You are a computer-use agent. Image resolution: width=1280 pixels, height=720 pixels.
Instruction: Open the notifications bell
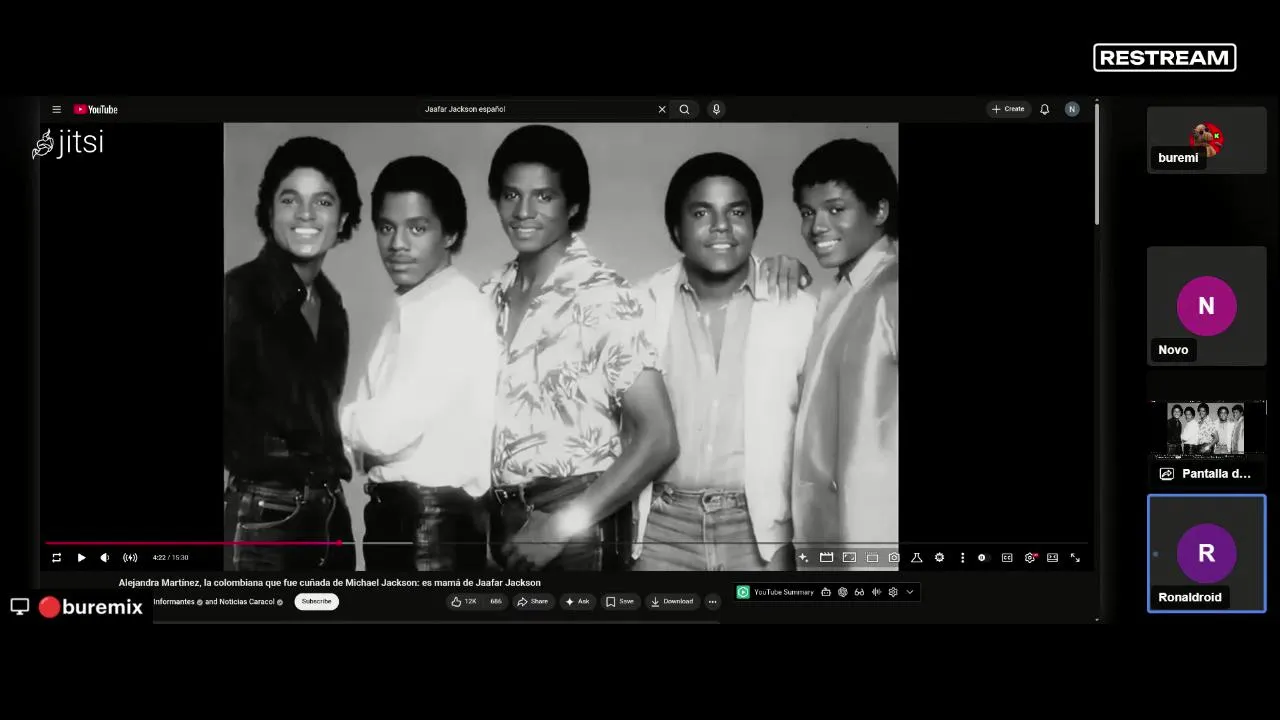tap(1044, 109)
